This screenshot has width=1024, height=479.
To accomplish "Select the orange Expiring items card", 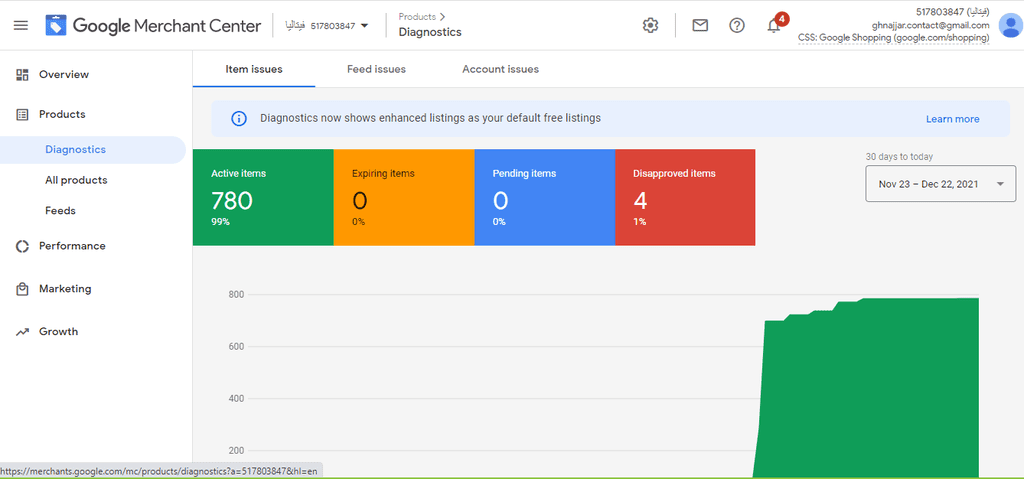I will pos(404,197).
